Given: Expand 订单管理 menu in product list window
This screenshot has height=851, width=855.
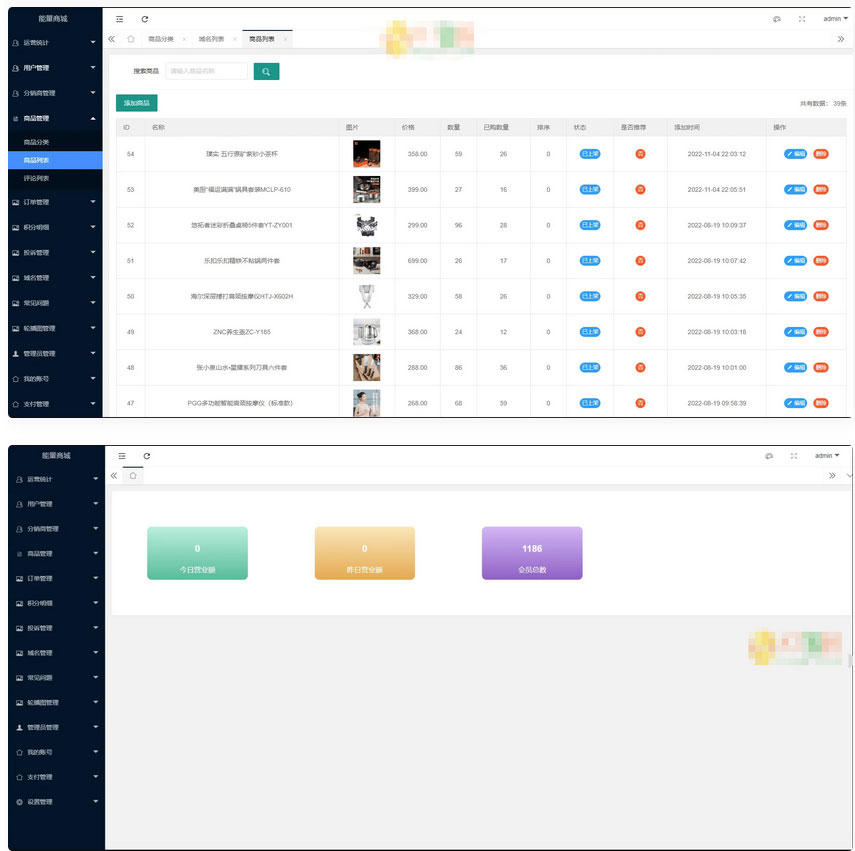Looking at the screenshot, I should click(x=55, y=202).
